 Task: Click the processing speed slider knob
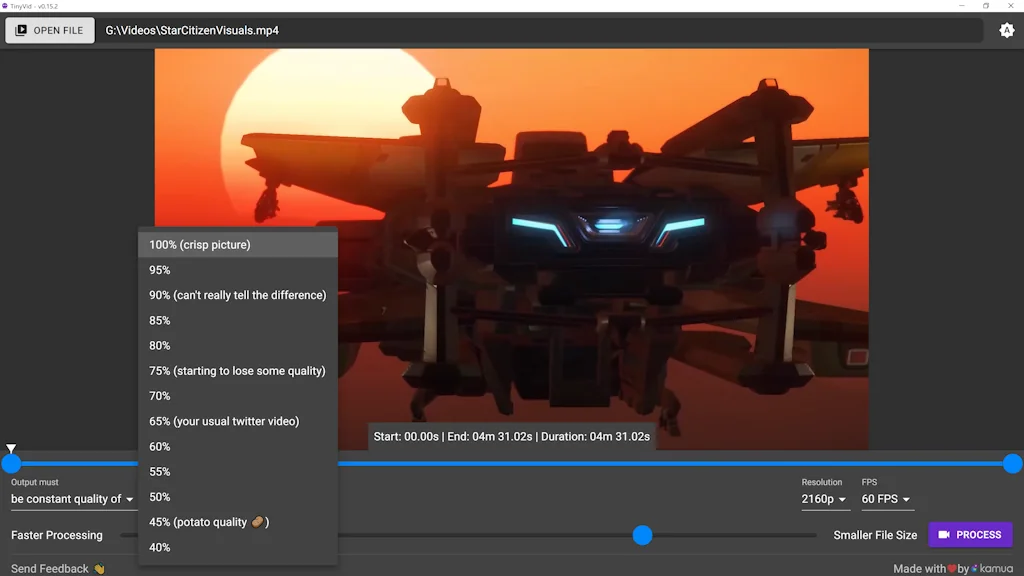[642, 536]
